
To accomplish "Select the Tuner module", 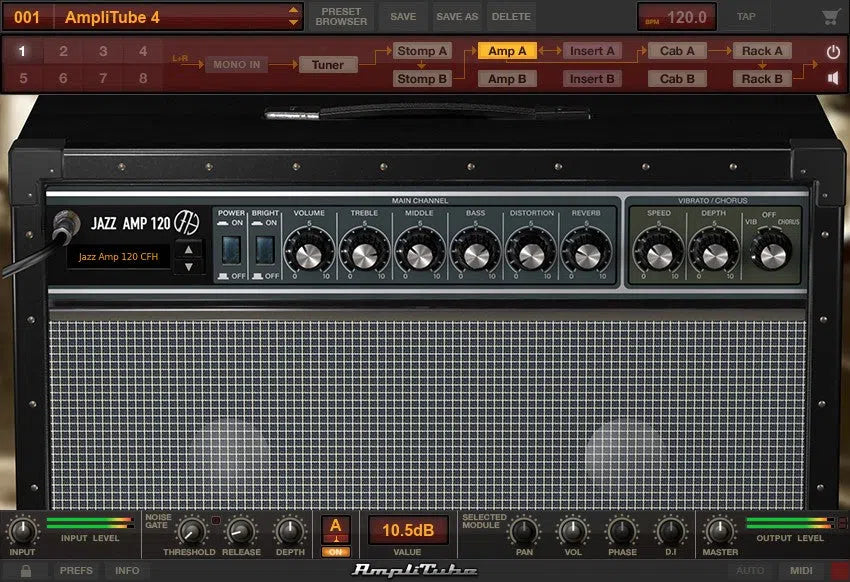I will tap(327, 64).
